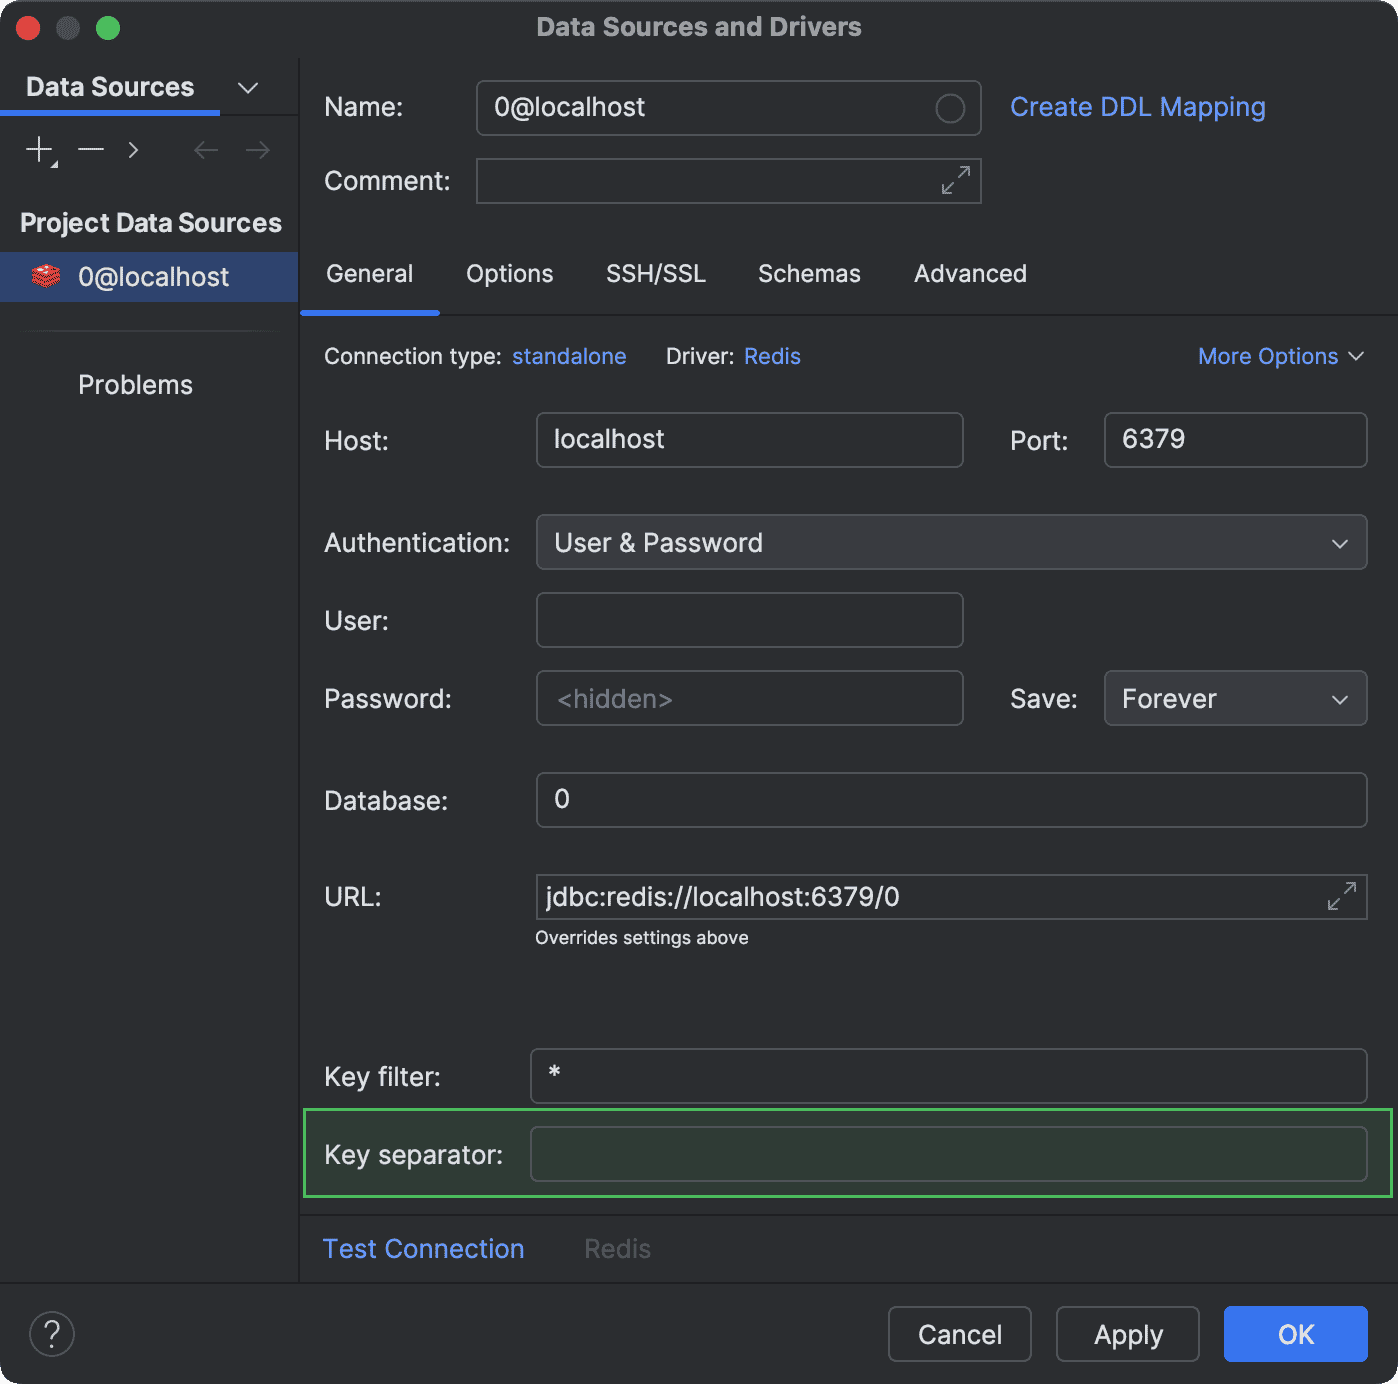Expand the URL field editor
This screenshot has height=1384, width=1398.
pyautogui.click(x=1341, y=897)
